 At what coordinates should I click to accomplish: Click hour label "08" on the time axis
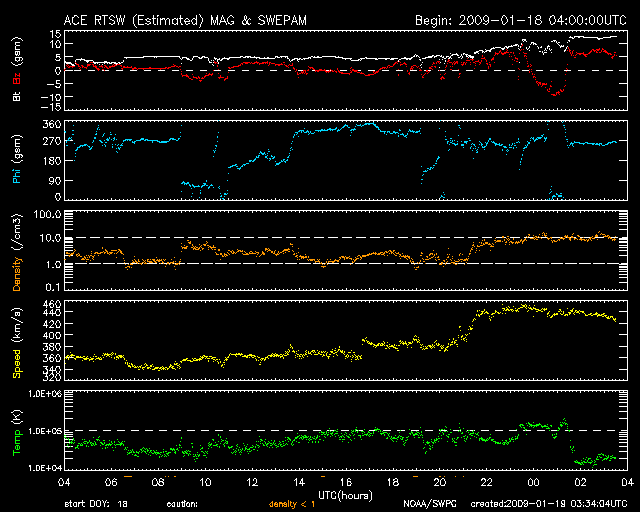tap(158, 482)
